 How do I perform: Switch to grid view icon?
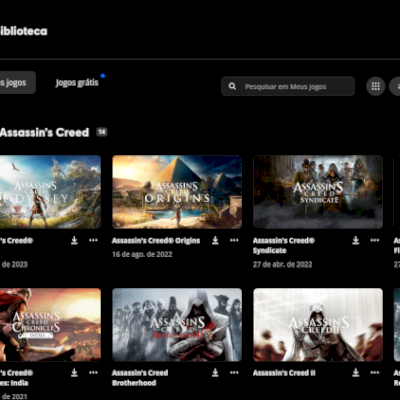[x=376, y=86]
